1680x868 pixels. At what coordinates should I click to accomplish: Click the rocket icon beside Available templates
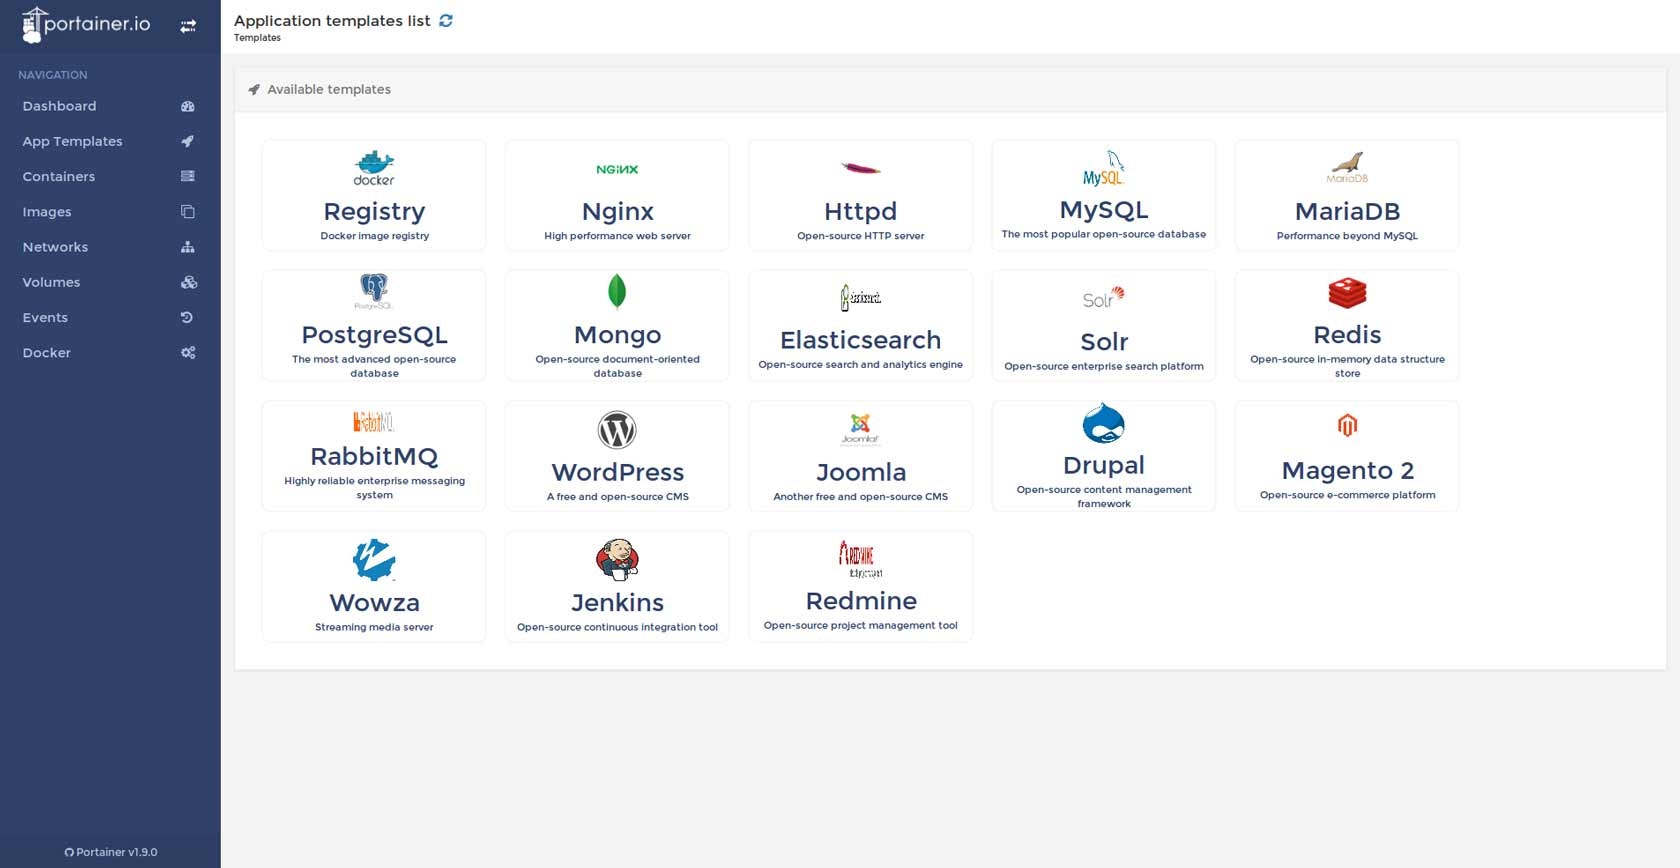[254, 89]
